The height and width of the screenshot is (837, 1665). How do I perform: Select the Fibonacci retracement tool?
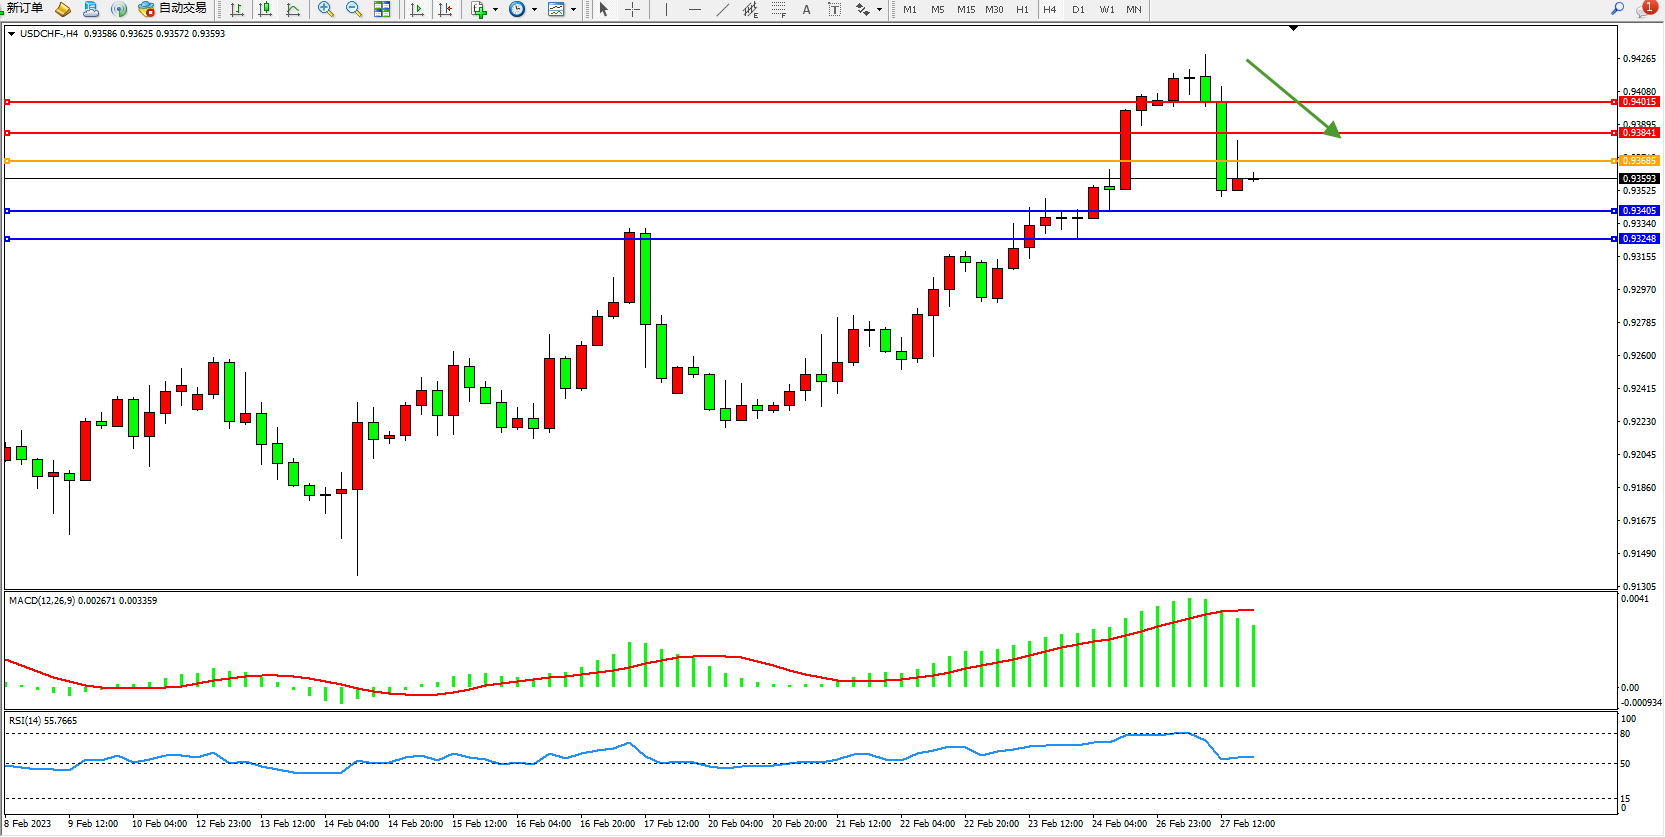click(x=779, y=9)
